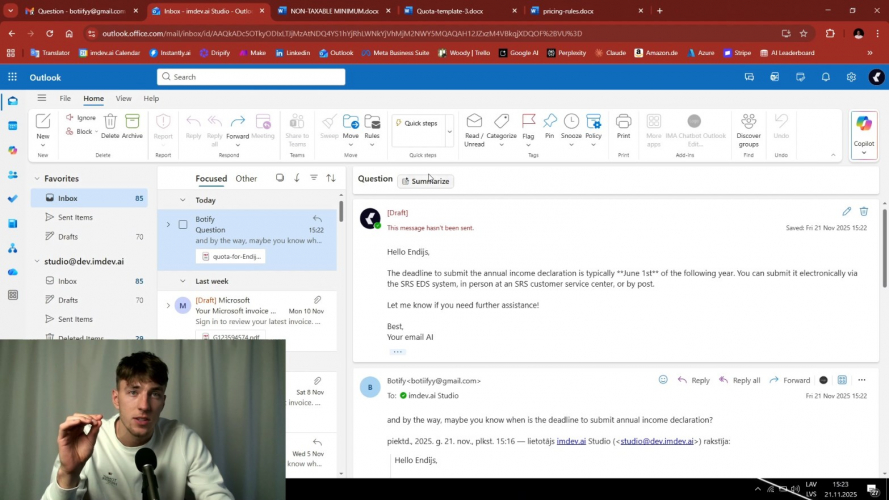Screen dimensions: 889x500
Task: Switch to NON-TAXABLE MINIMUM.docx browser tab
Action: [x=333, y=11]
